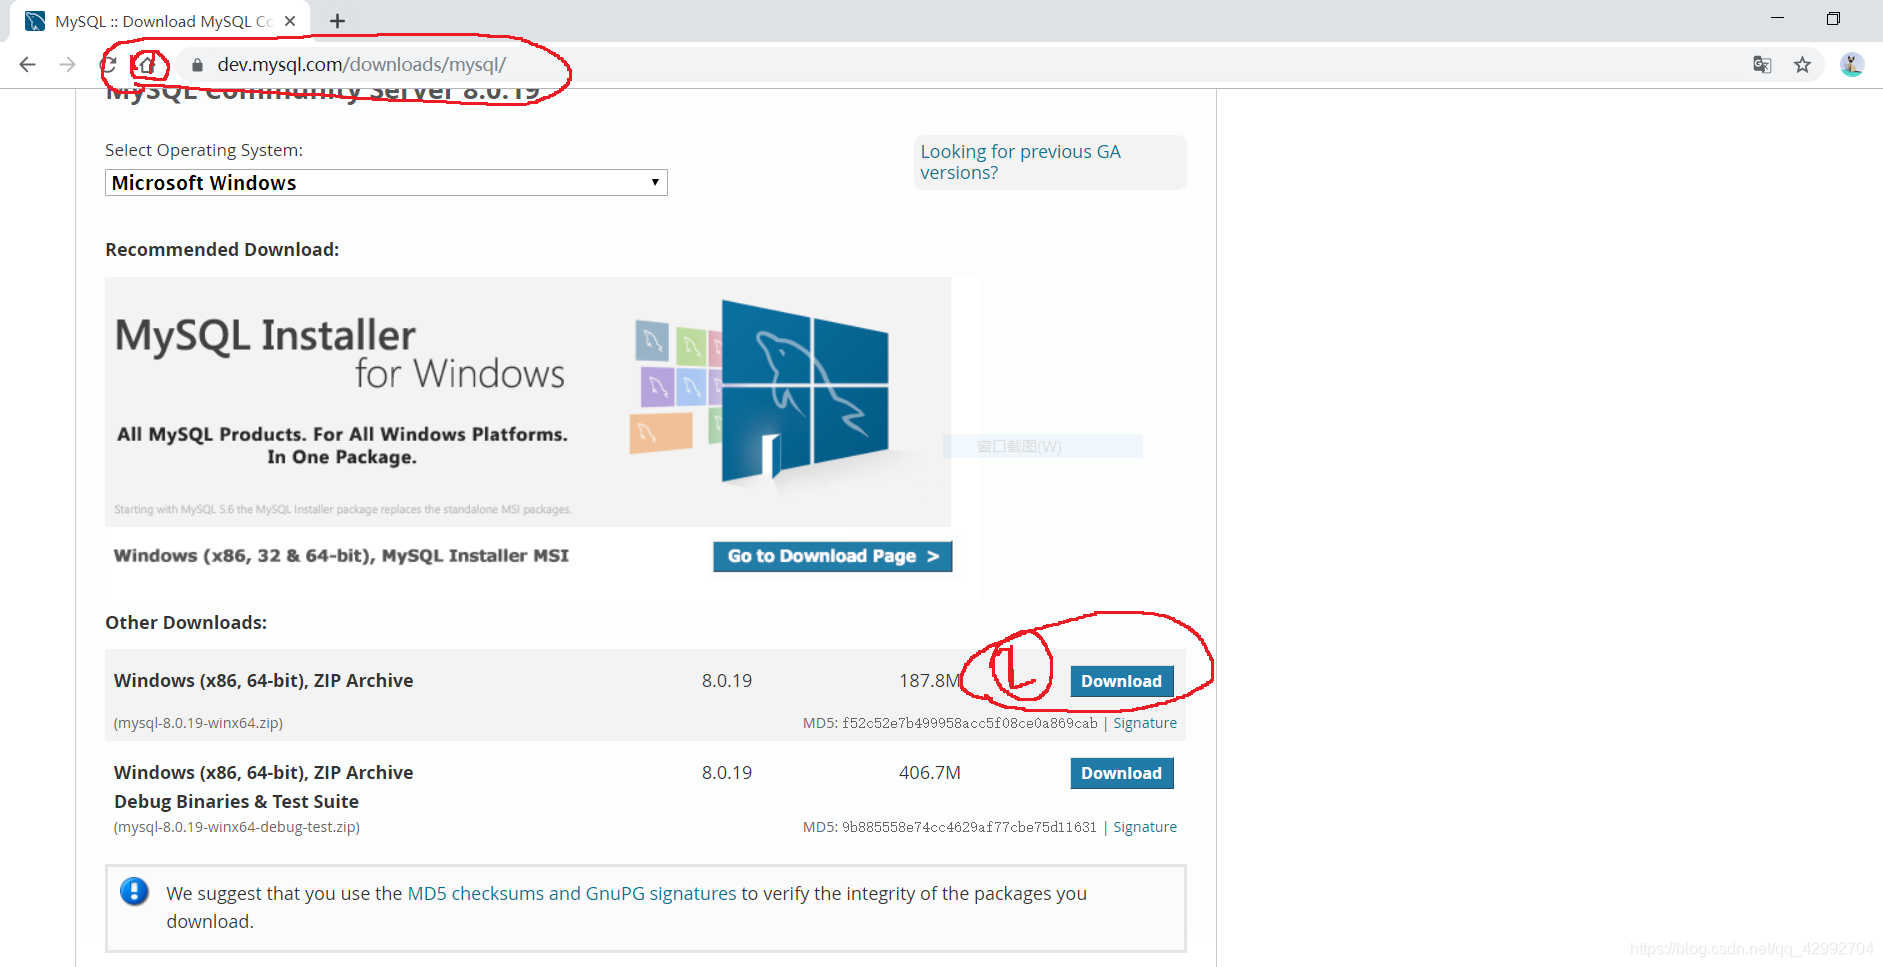The image size is (1883, 967).
Task: Bookmark this page with the star icon
Action: click(1802, 65)
